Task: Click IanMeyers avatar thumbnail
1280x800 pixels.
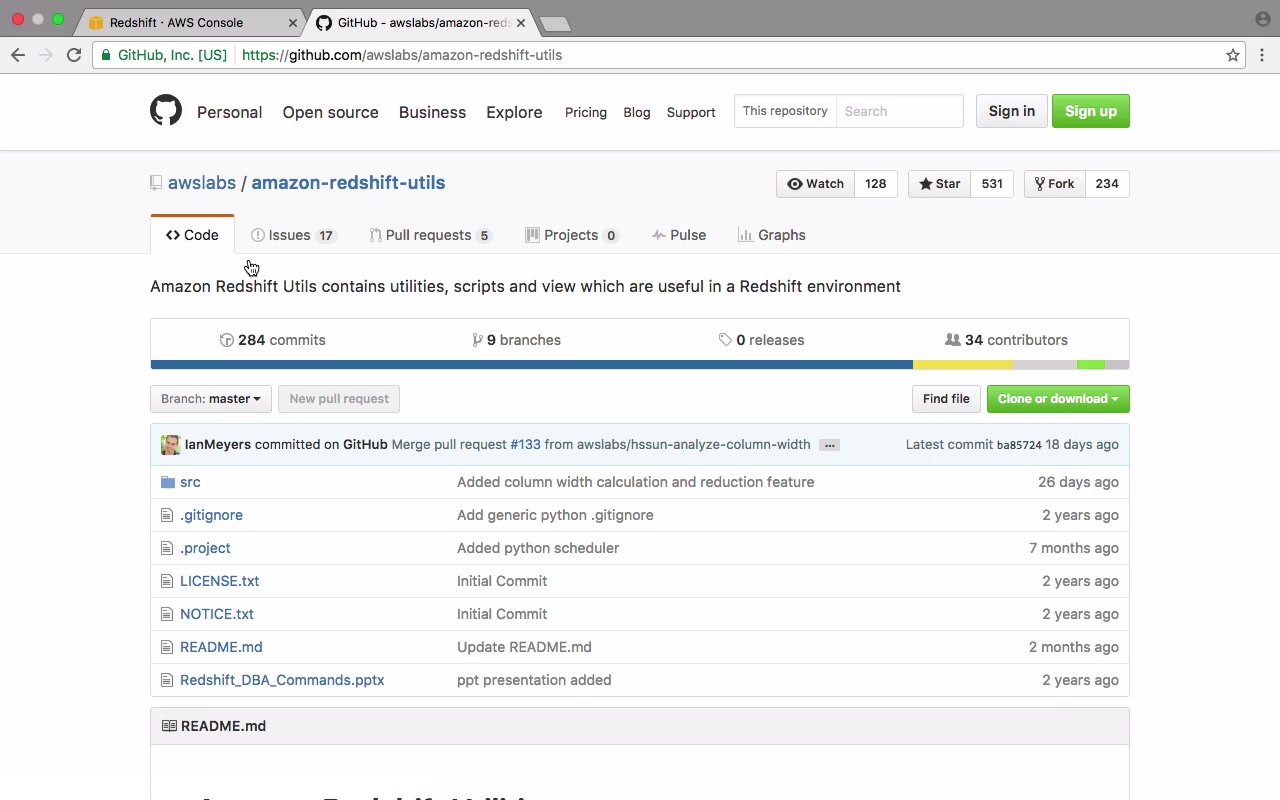Action: (171, 445)
